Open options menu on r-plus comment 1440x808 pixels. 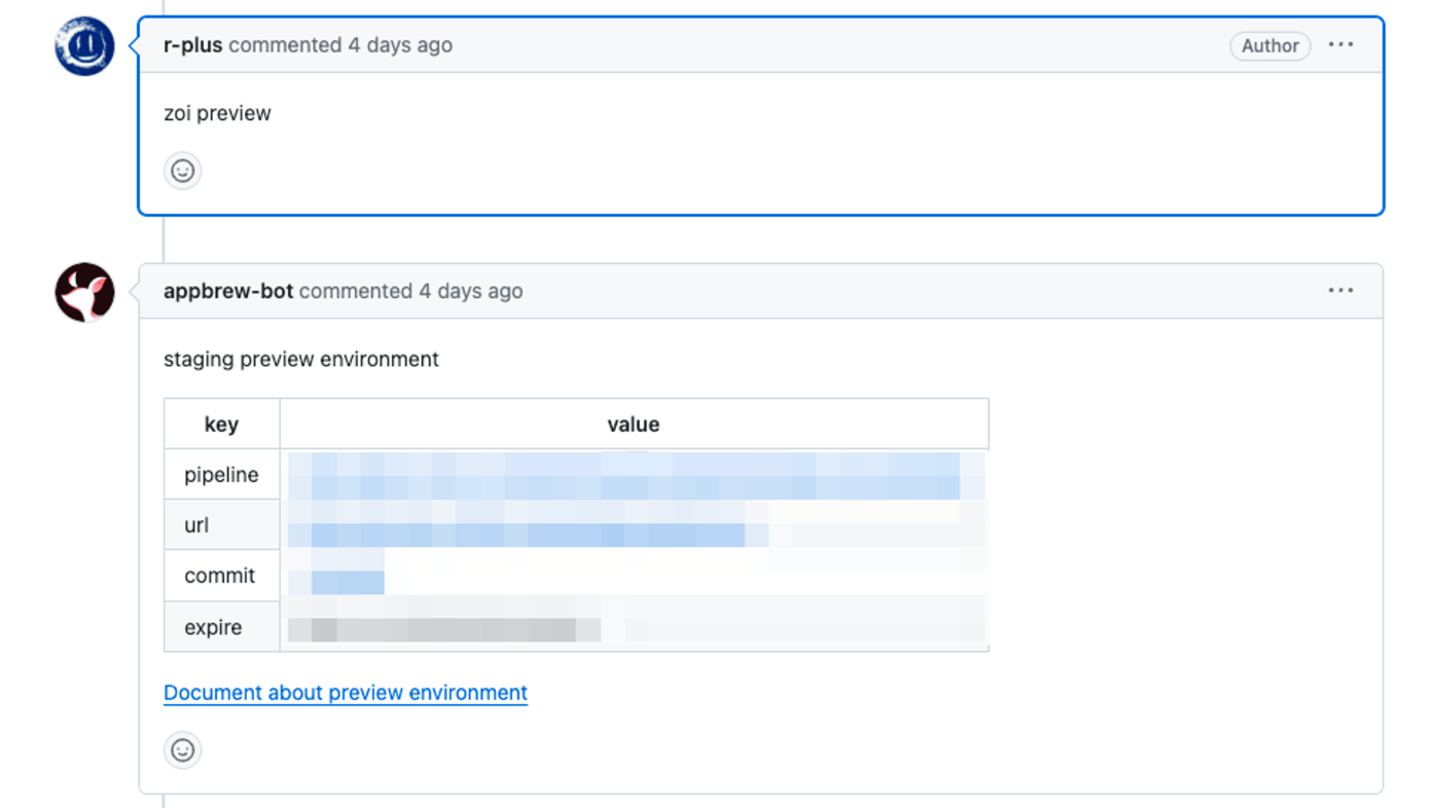(x=1341, y=45)
